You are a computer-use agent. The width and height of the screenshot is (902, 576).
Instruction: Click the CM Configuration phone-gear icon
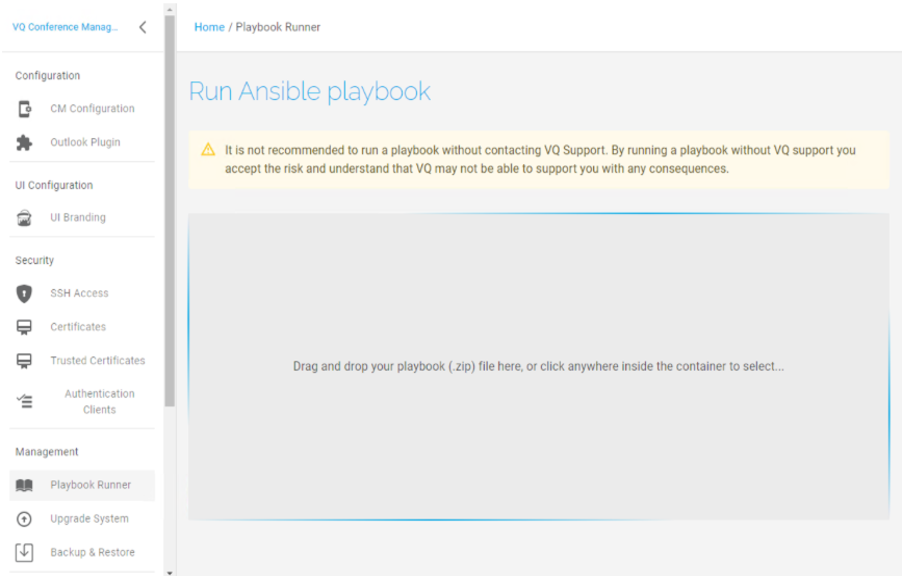[x=24, y=109]
